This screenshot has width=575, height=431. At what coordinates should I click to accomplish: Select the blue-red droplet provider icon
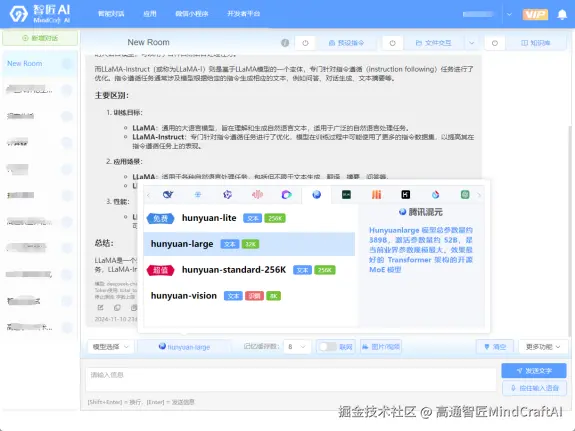coord(435,194)
